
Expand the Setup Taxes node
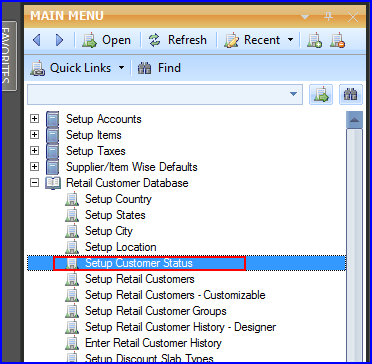(x=34, y=150)
